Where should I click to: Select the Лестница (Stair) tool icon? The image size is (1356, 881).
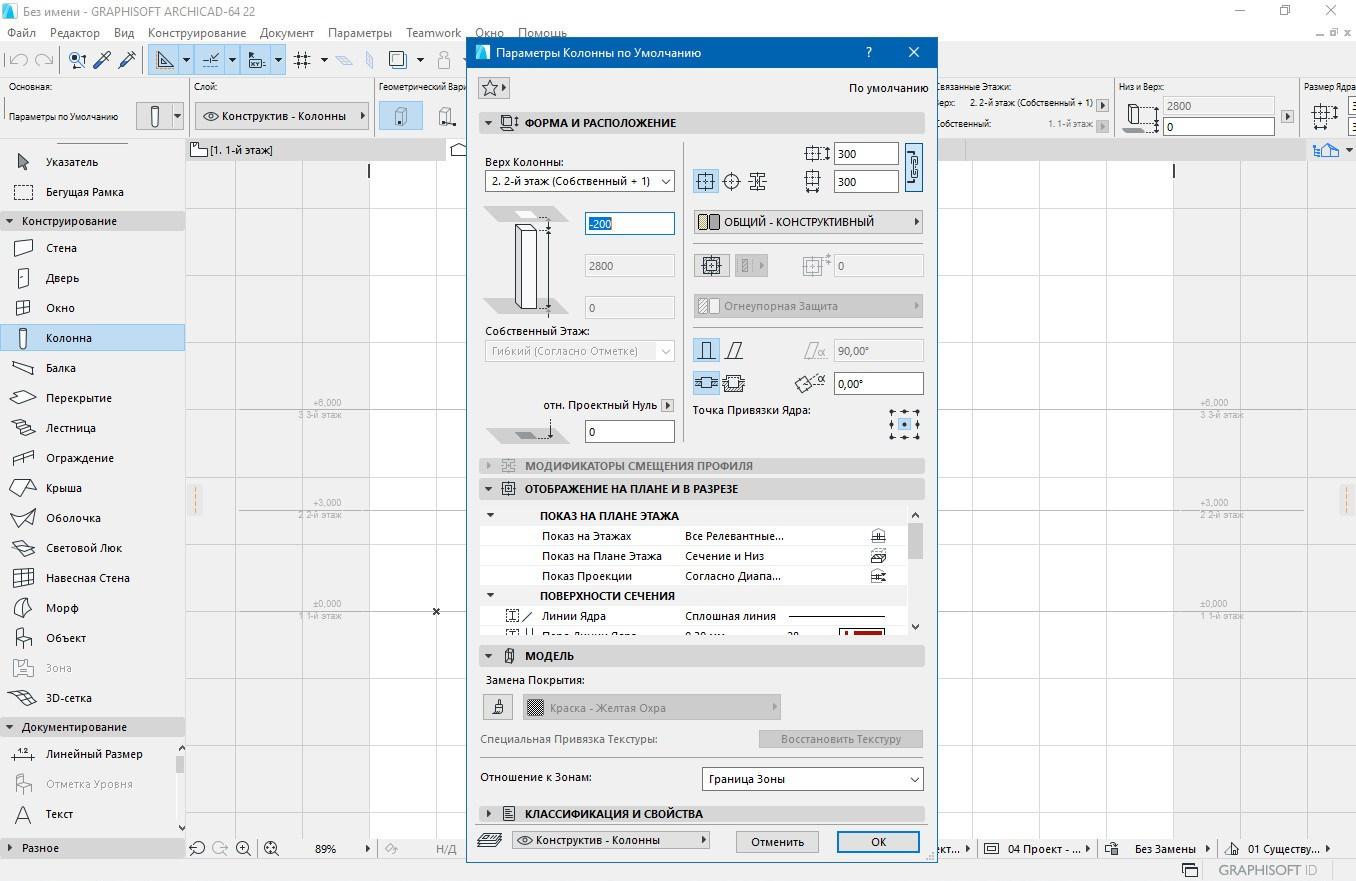click(x=23, y=428)
